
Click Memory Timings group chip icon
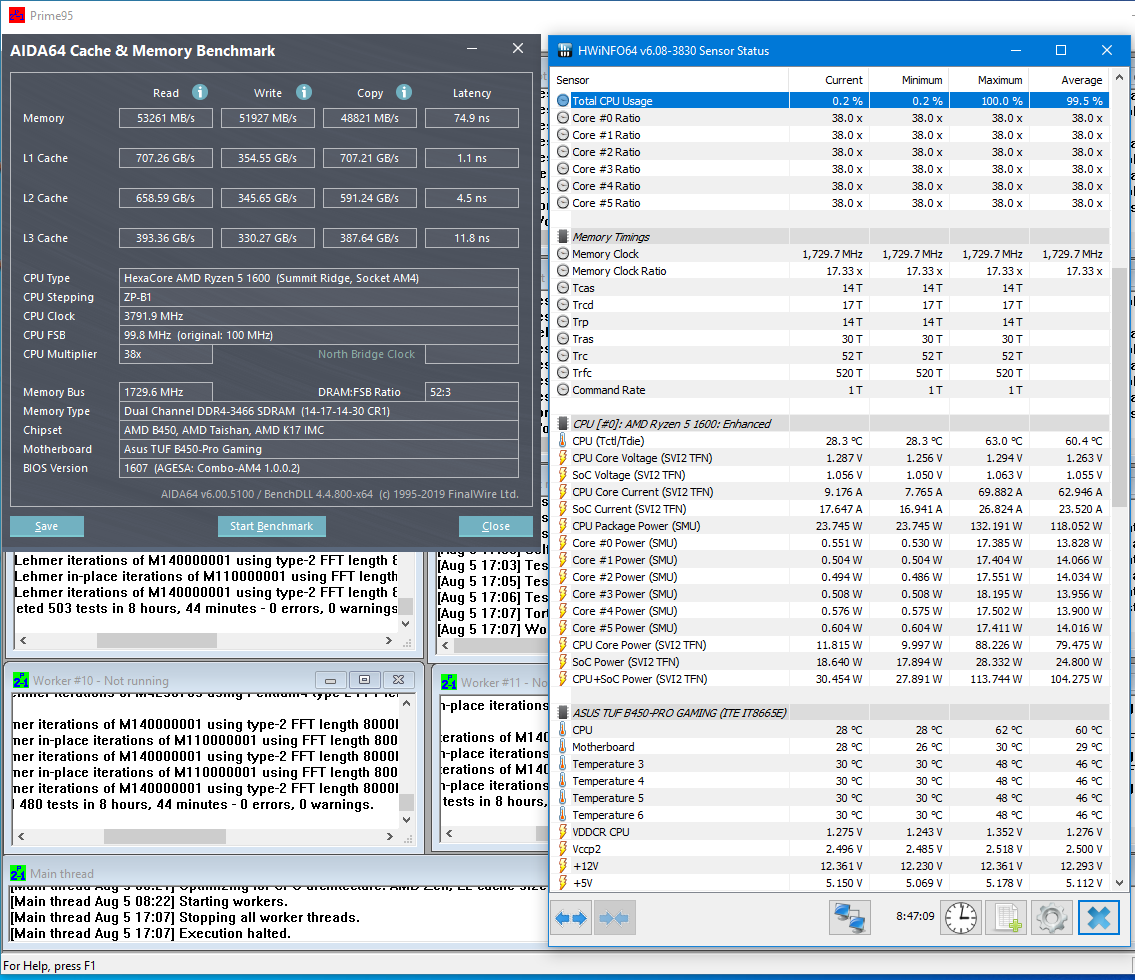(x=562, y=237)
